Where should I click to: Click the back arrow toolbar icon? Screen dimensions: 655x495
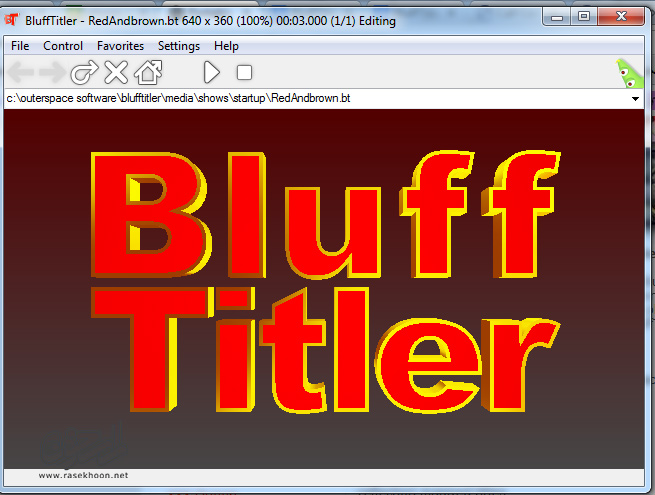[20, 72]
